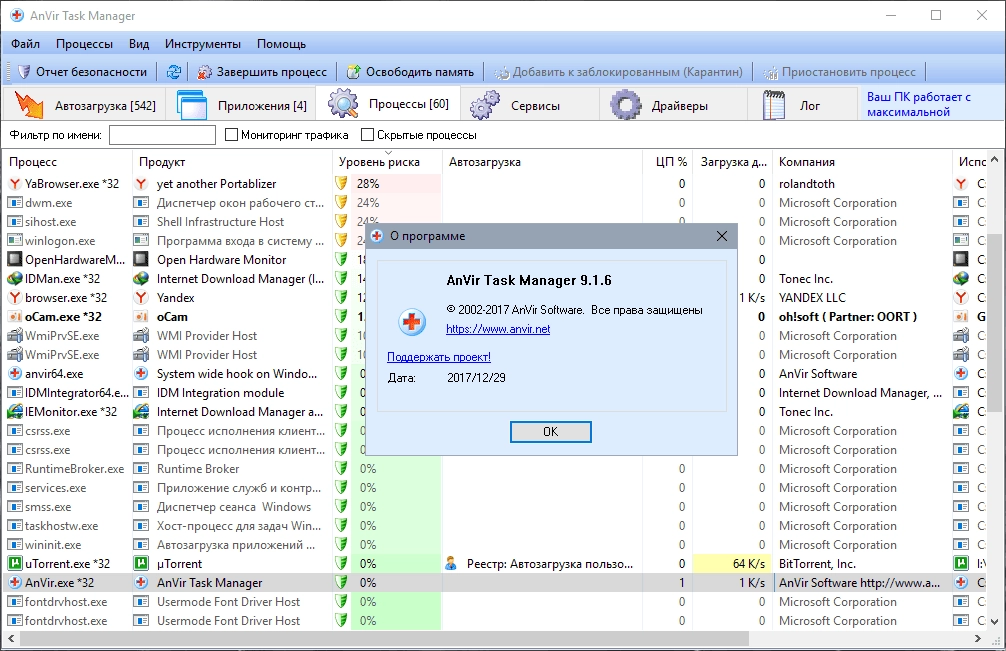
Task: Select the wininit.exe process row
Action: pyautogui.click(x=495, y=545)
